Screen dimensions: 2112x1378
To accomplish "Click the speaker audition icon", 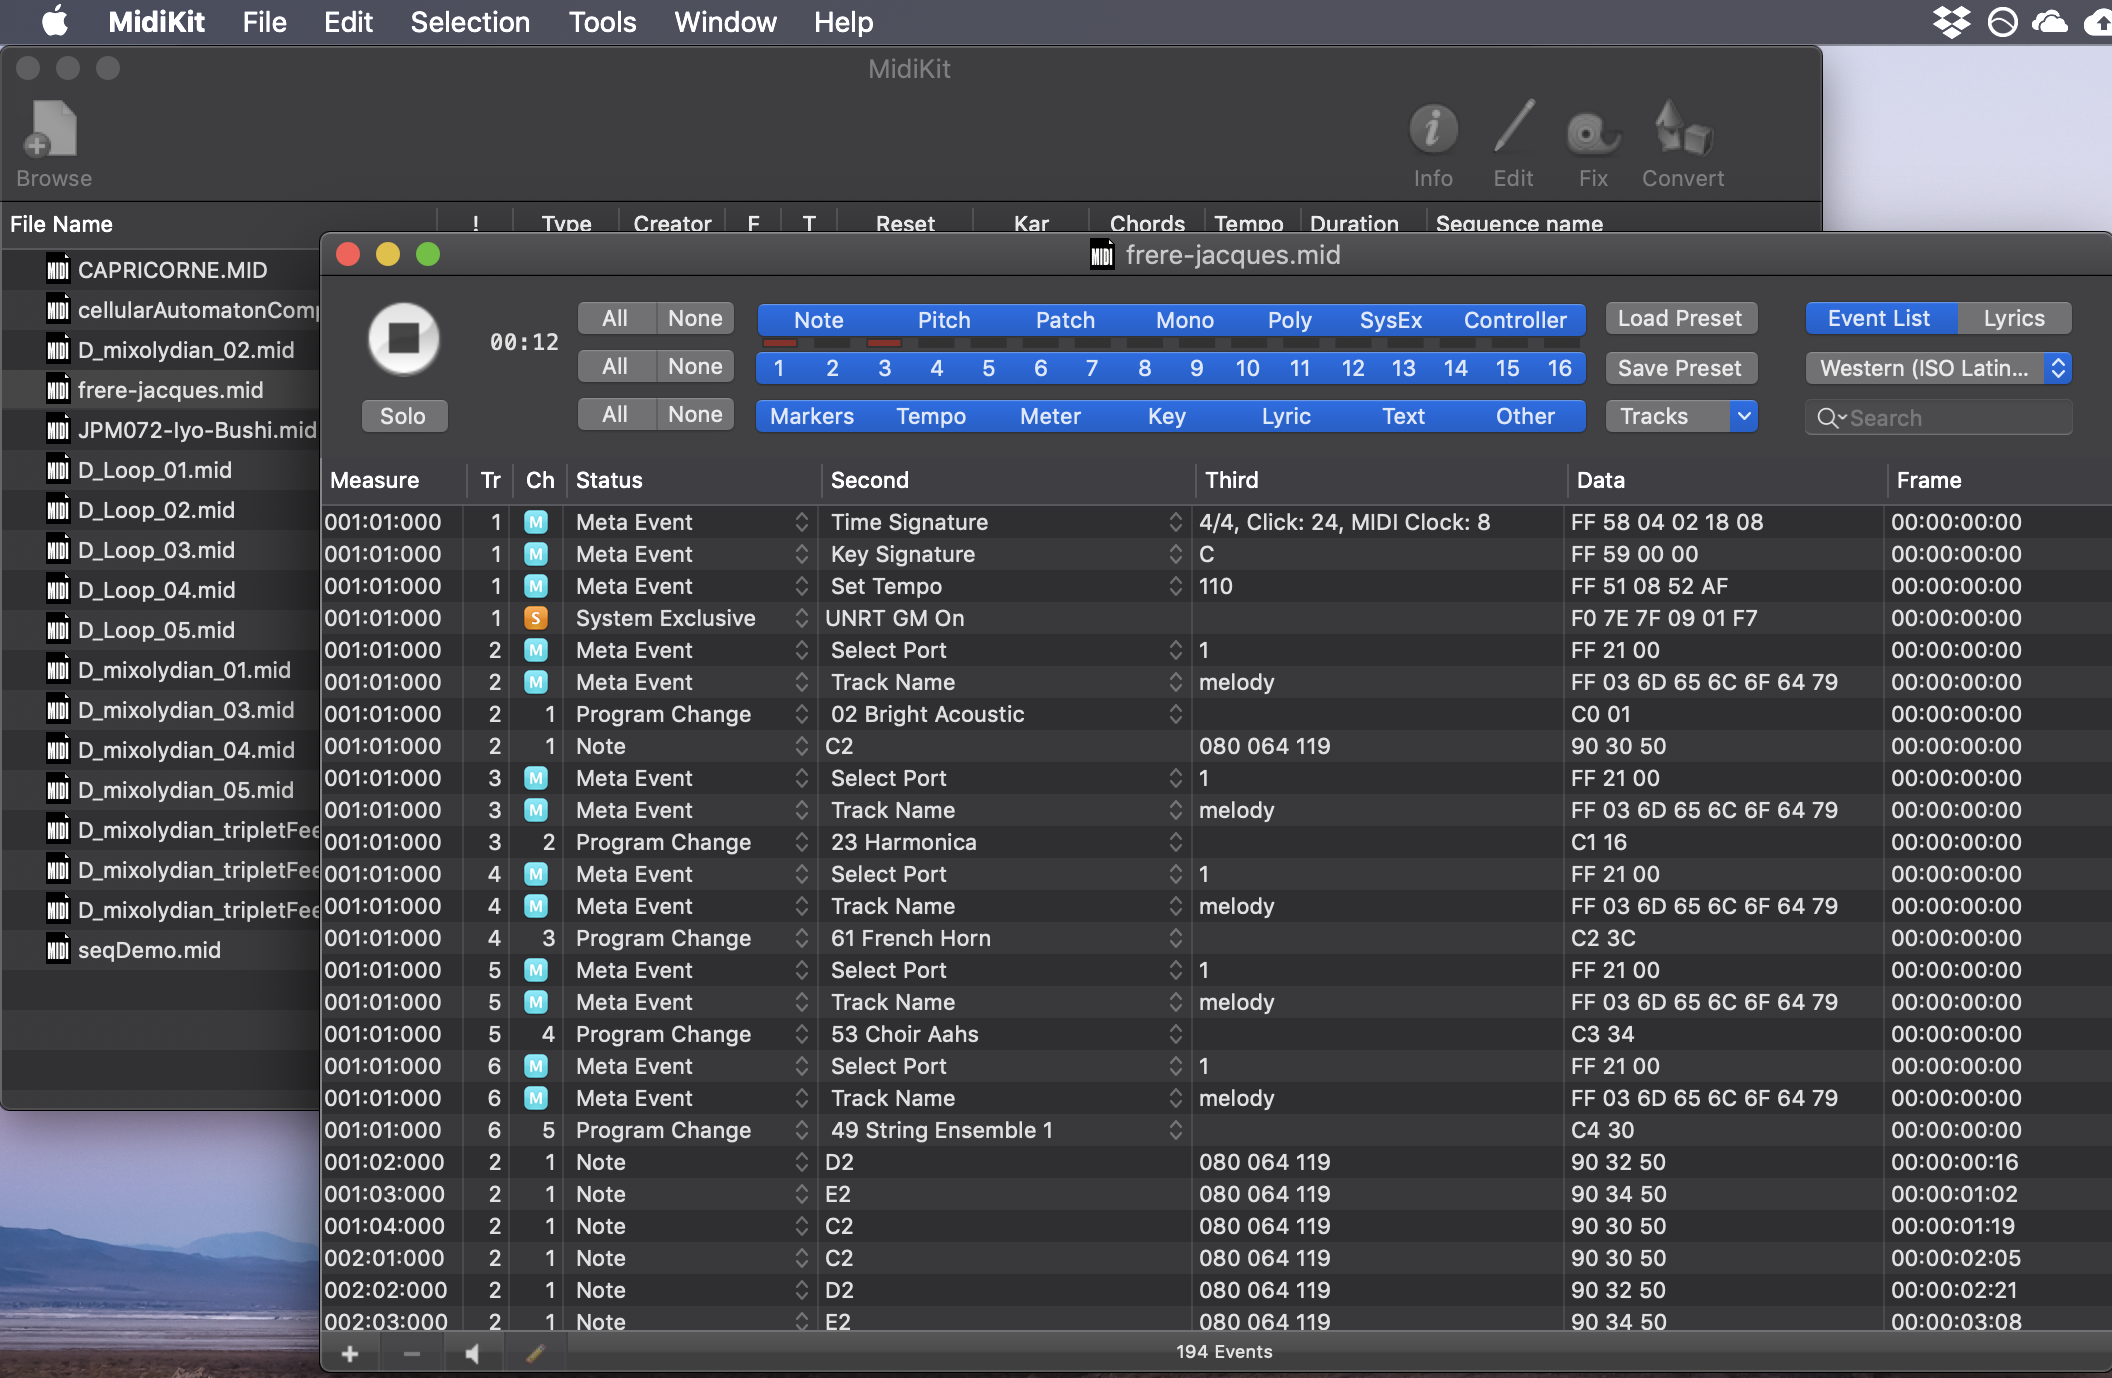I will click(473, 1353).
